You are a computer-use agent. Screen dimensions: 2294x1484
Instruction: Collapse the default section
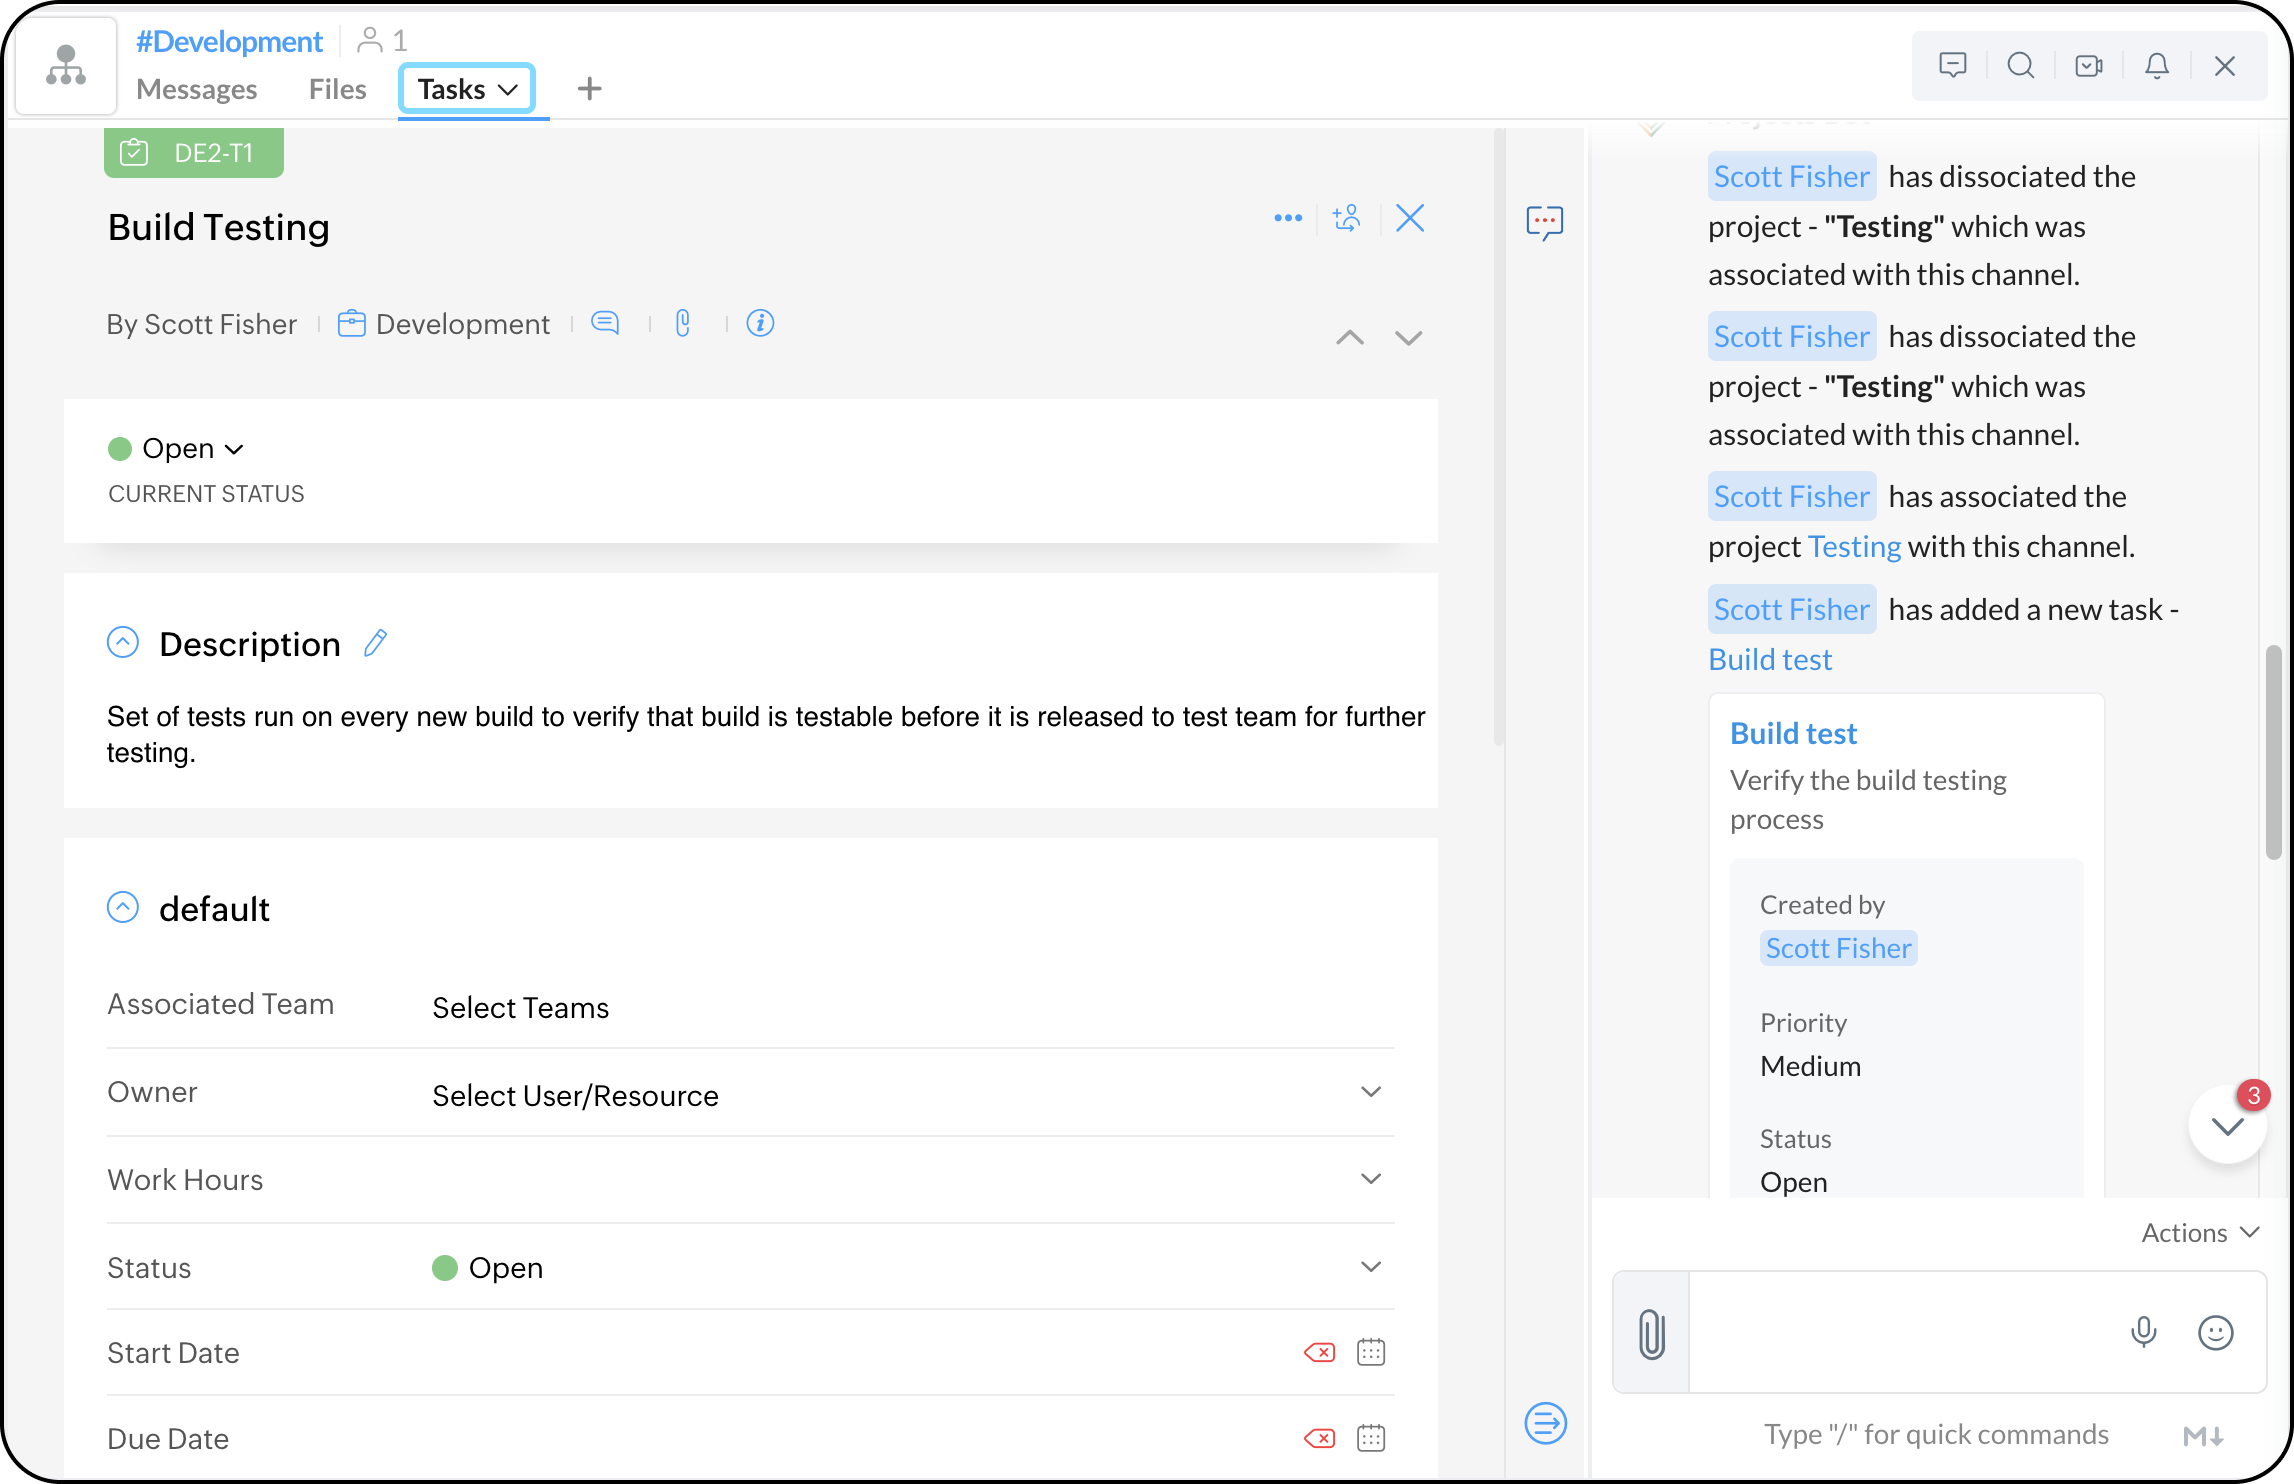pos(123,907)
